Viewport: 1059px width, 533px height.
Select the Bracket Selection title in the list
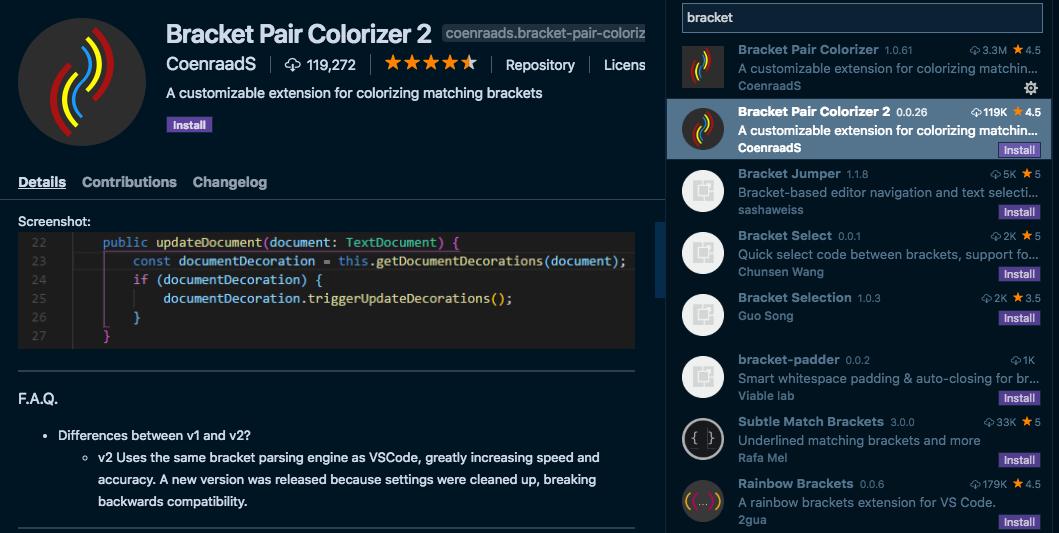(794, 297)
